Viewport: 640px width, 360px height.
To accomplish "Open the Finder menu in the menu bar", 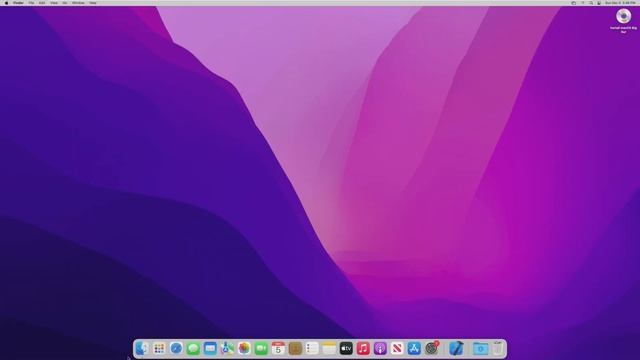I will 18,3.
